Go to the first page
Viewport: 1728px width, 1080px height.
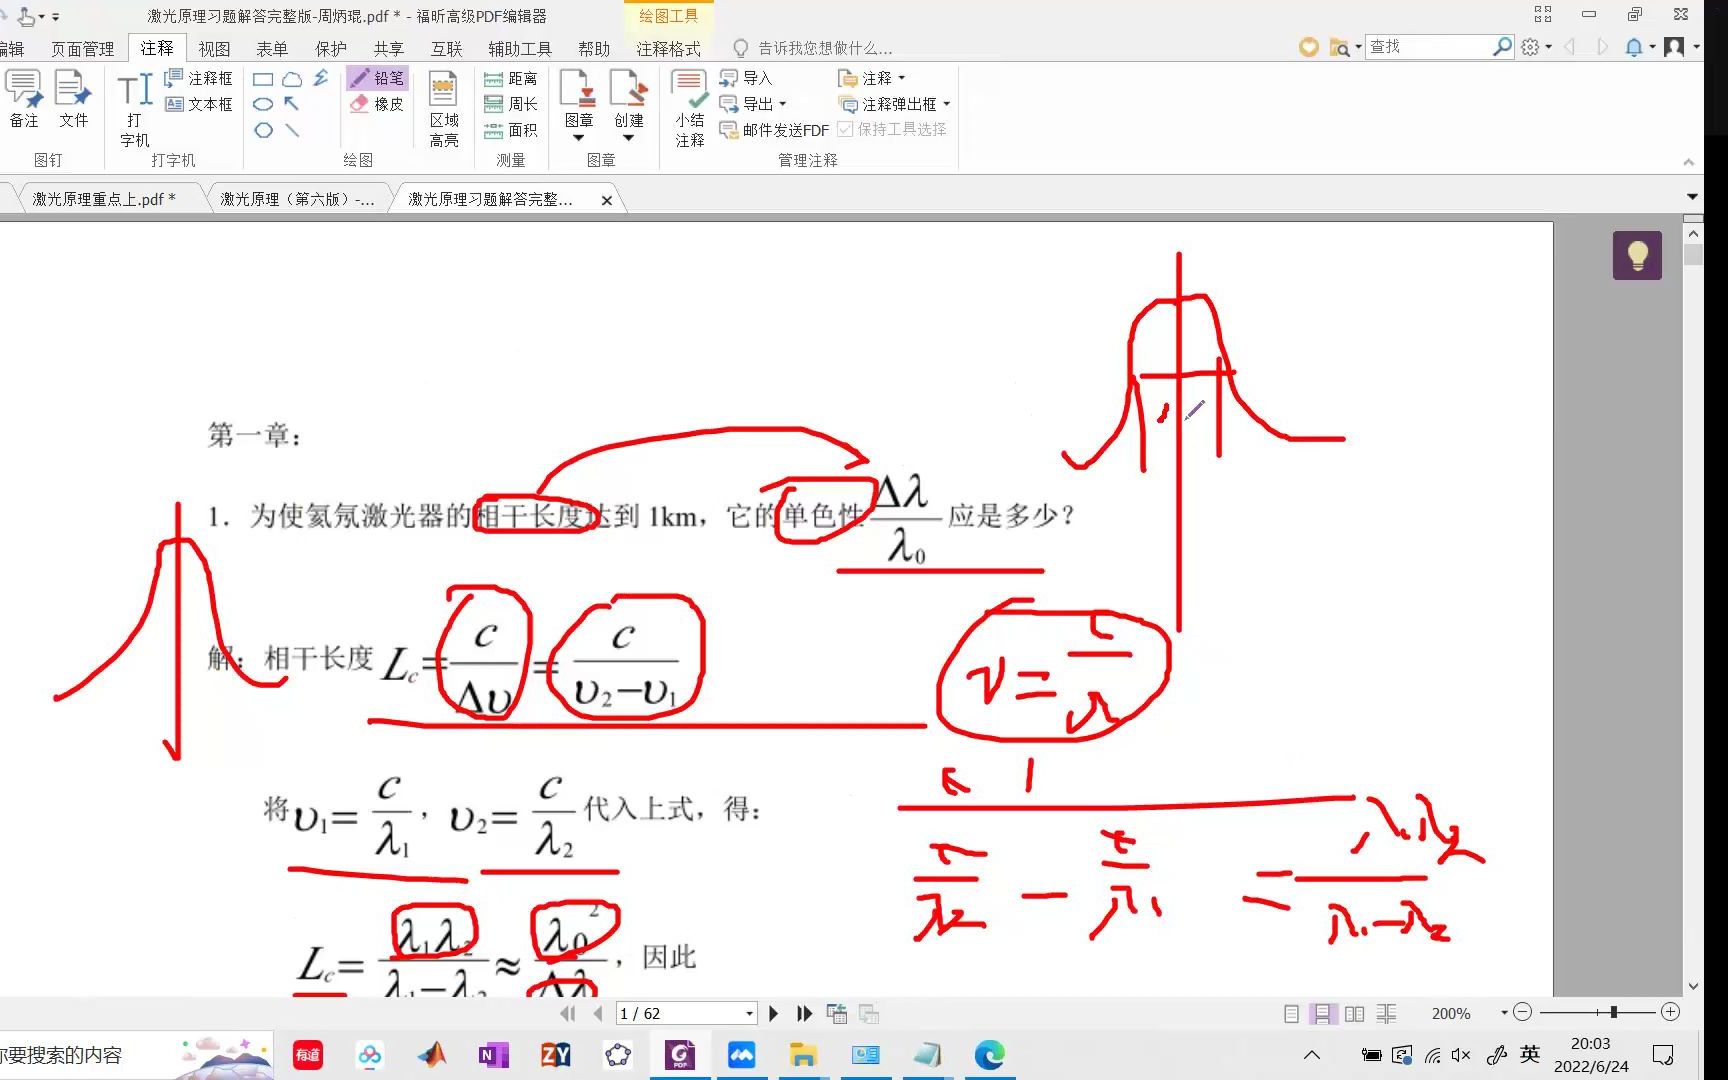click(x=569, y=1013)
